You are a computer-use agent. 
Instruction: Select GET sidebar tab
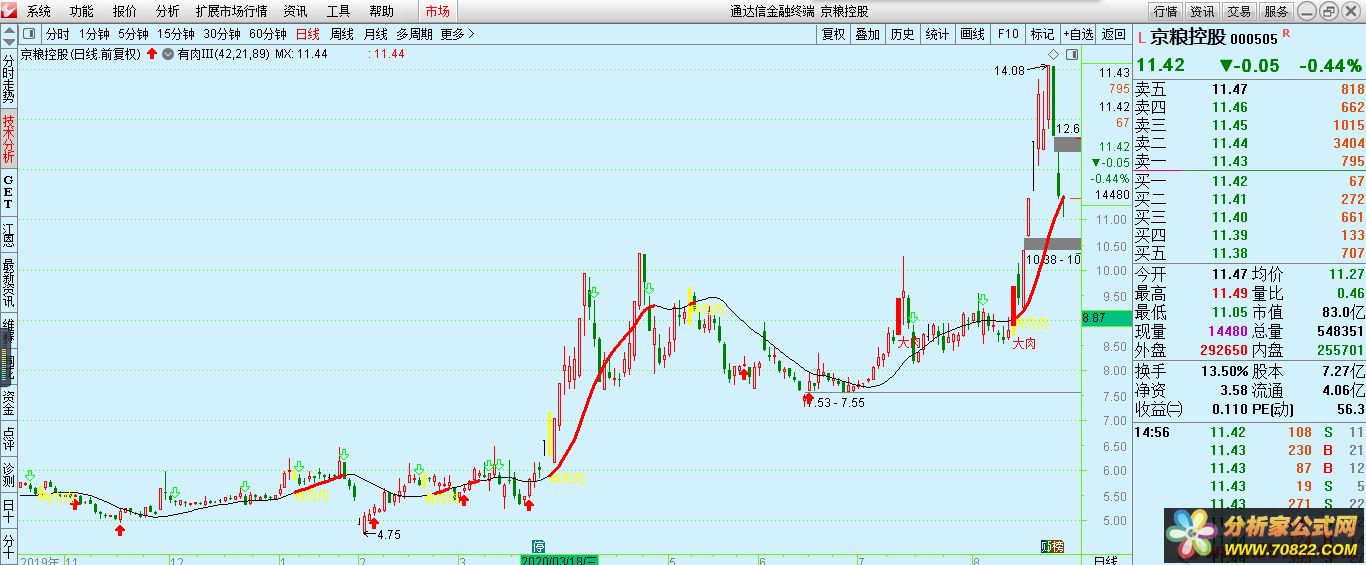tap(8, 191)
